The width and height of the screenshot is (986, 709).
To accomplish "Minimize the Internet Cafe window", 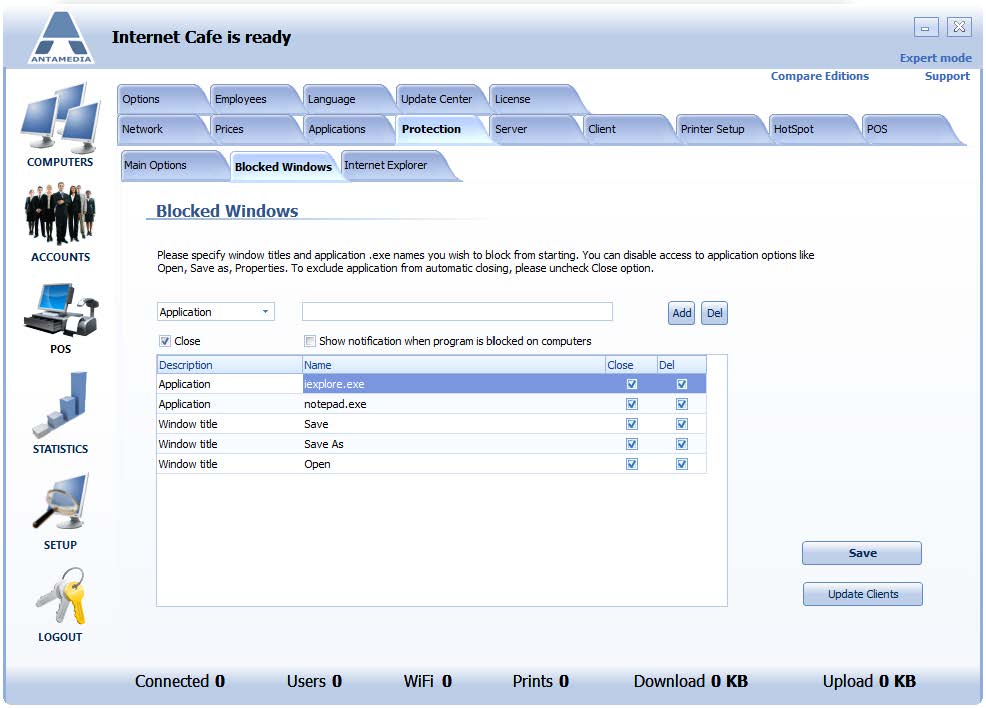I will [926, 27].
